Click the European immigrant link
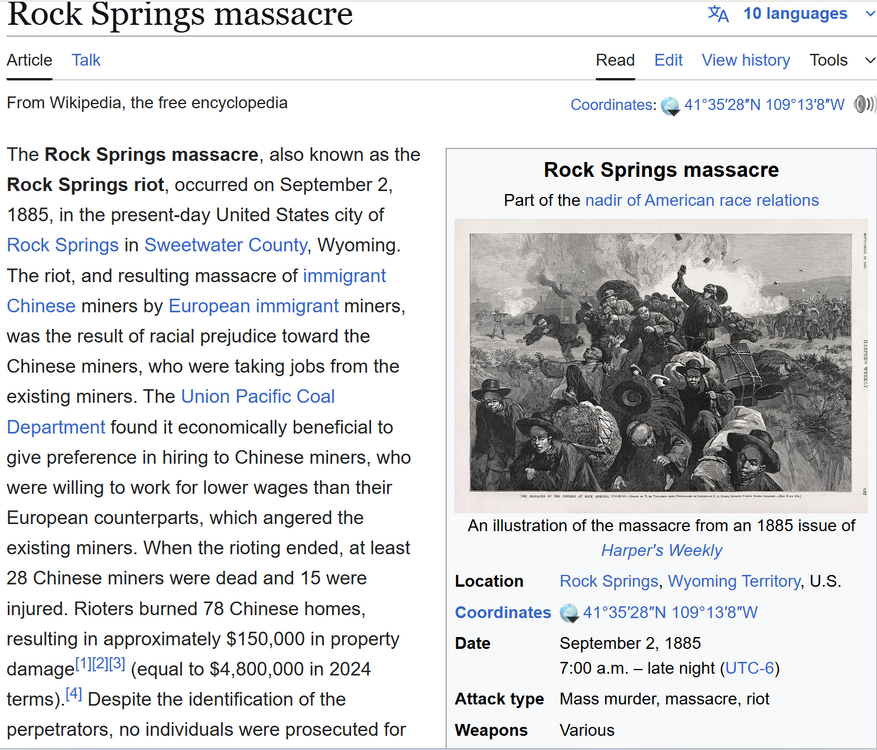This screenshot has width=877, height=750. pos(253,306)
